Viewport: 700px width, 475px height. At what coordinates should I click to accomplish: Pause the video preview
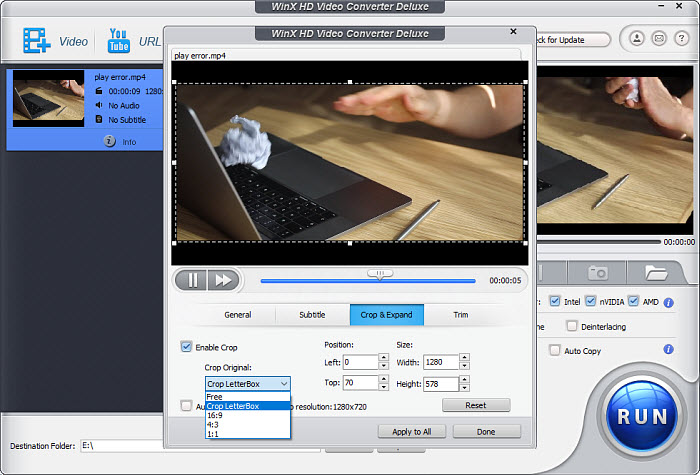pos(192,280)
